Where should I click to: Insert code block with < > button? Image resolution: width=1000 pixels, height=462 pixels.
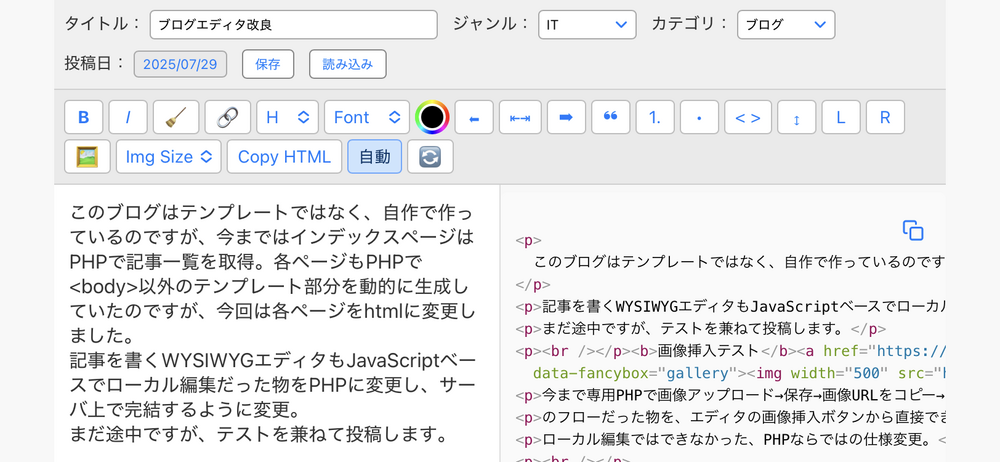(748, 117)
